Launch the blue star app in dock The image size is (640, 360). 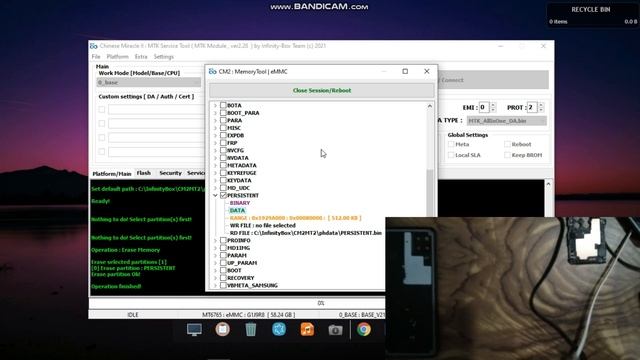279,329
